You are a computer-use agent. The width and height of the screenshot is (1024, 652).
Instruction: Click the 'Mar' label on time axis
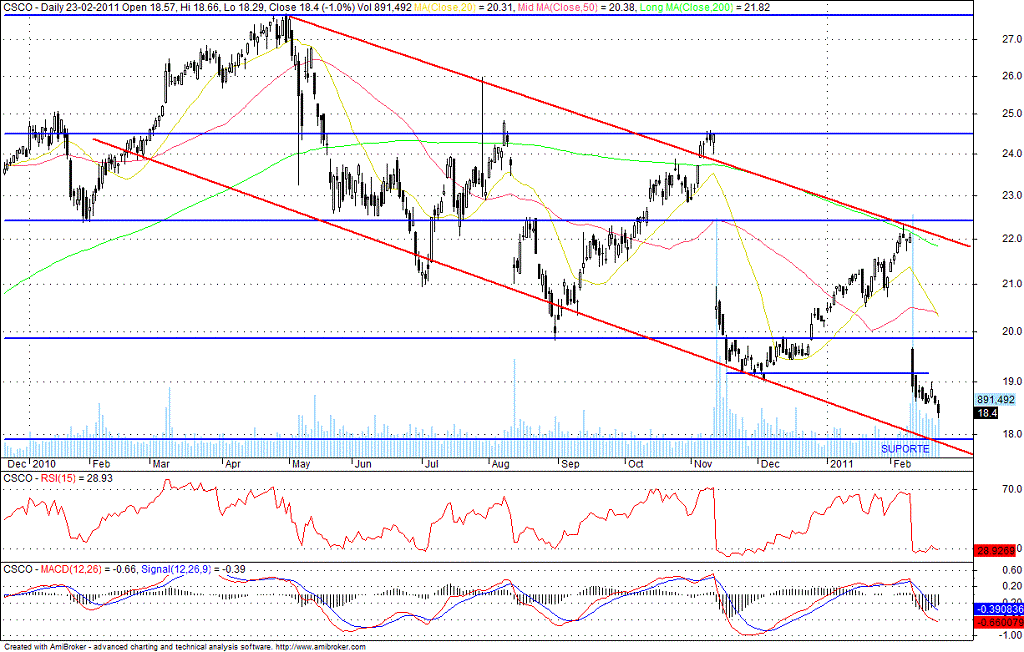pos(161,464)
